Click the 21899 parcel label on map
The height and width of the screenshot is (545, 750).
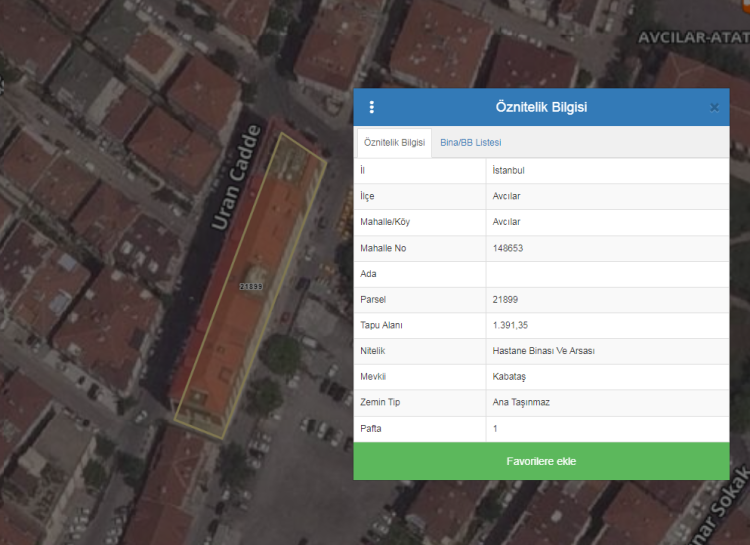coord(251,286)
